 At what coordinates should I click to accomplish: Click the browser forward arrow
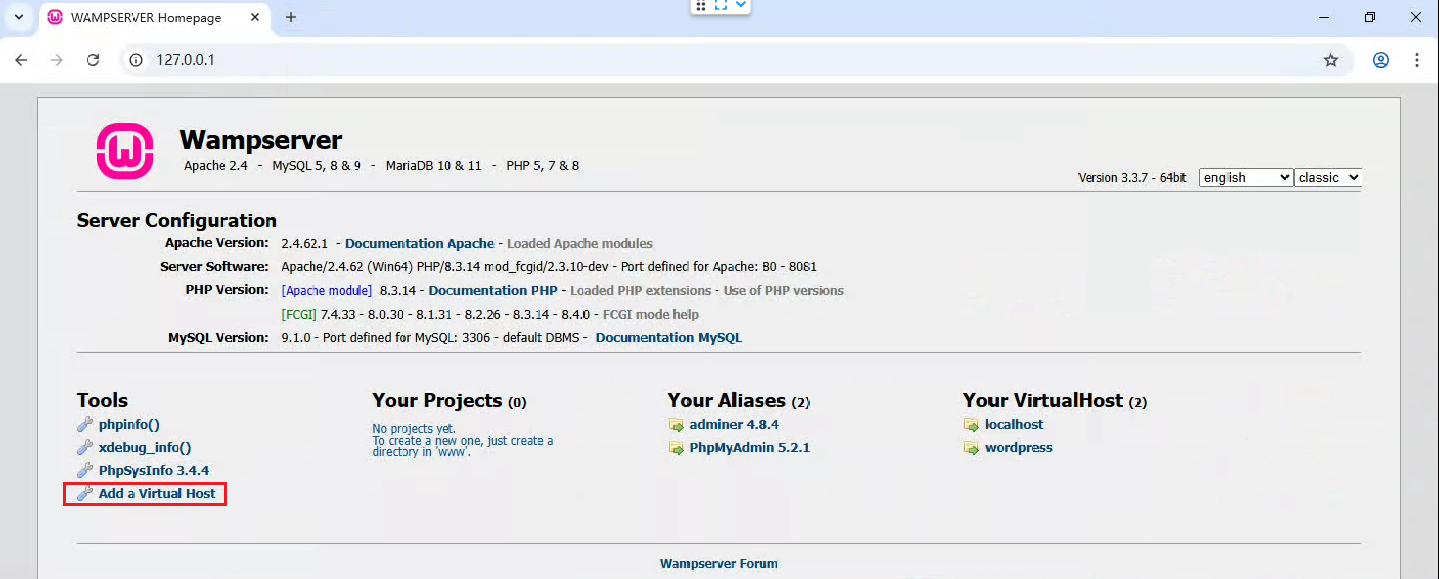(57, 60)
